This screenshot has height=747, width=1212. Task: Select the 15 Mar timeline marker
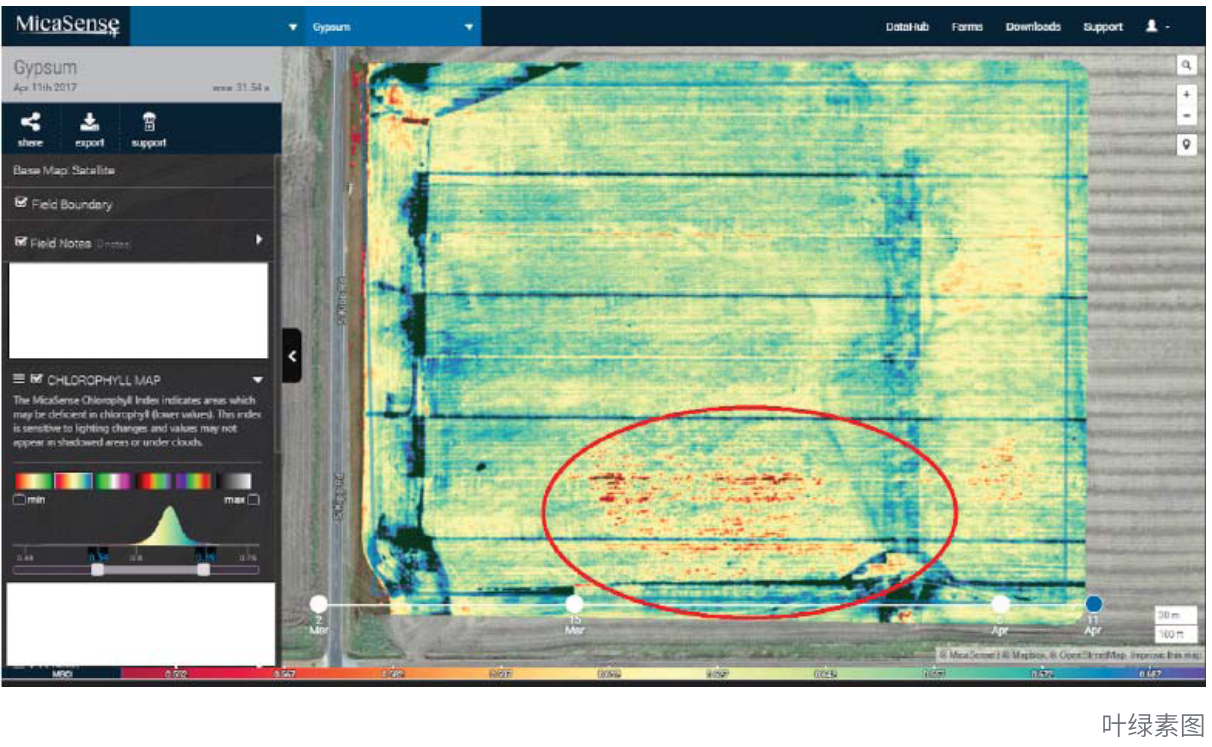pyautogui.click(x=574, y=604)
